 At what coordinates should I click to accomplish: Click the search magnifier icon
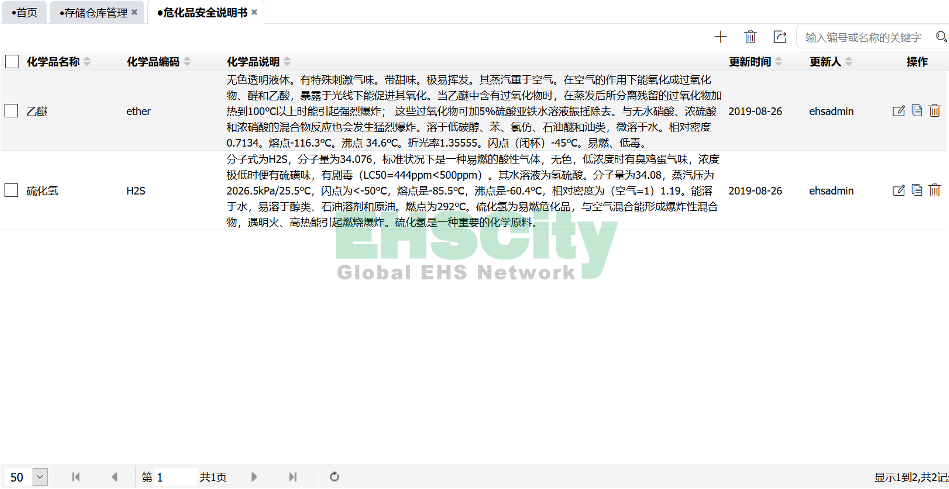(x=941, y=37)
